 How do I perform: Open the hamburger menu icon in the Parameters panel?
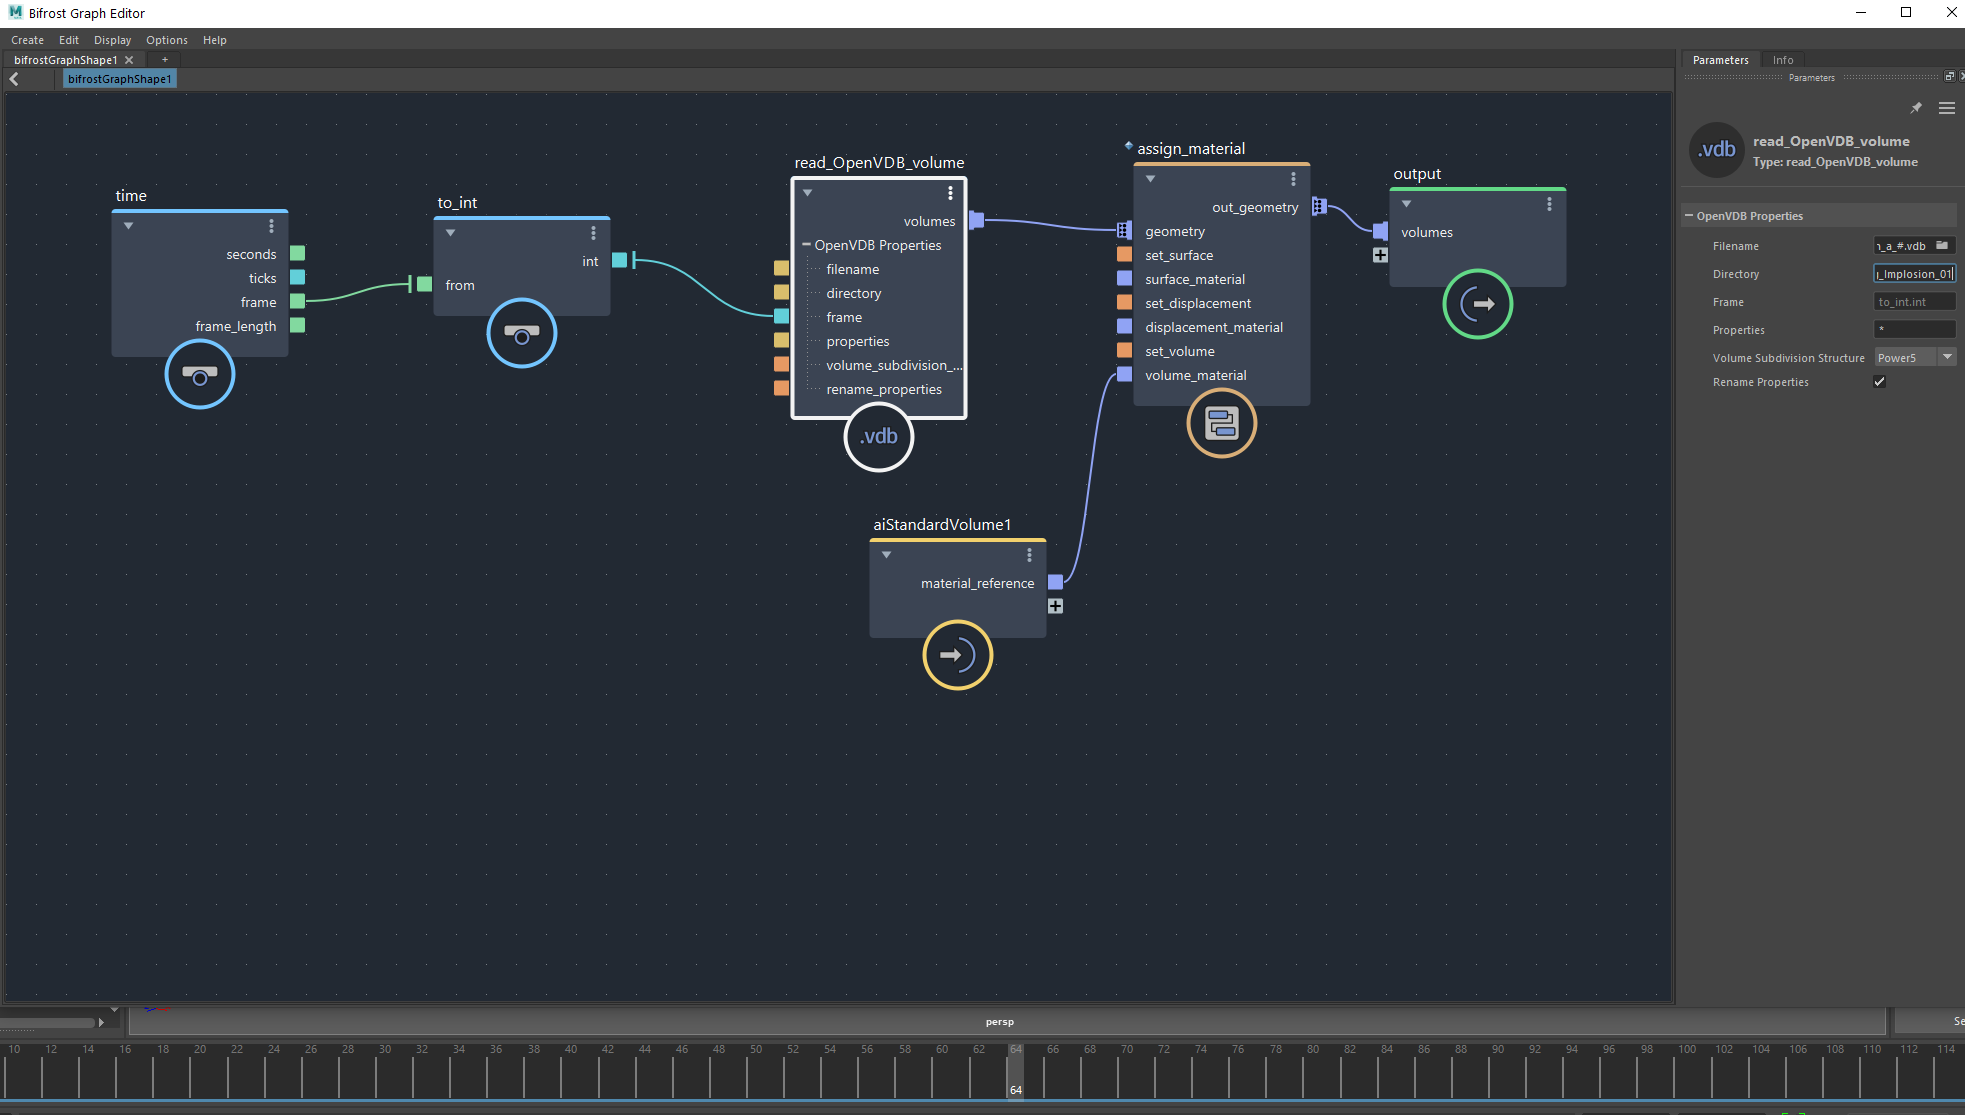[x=1947, y=108]
